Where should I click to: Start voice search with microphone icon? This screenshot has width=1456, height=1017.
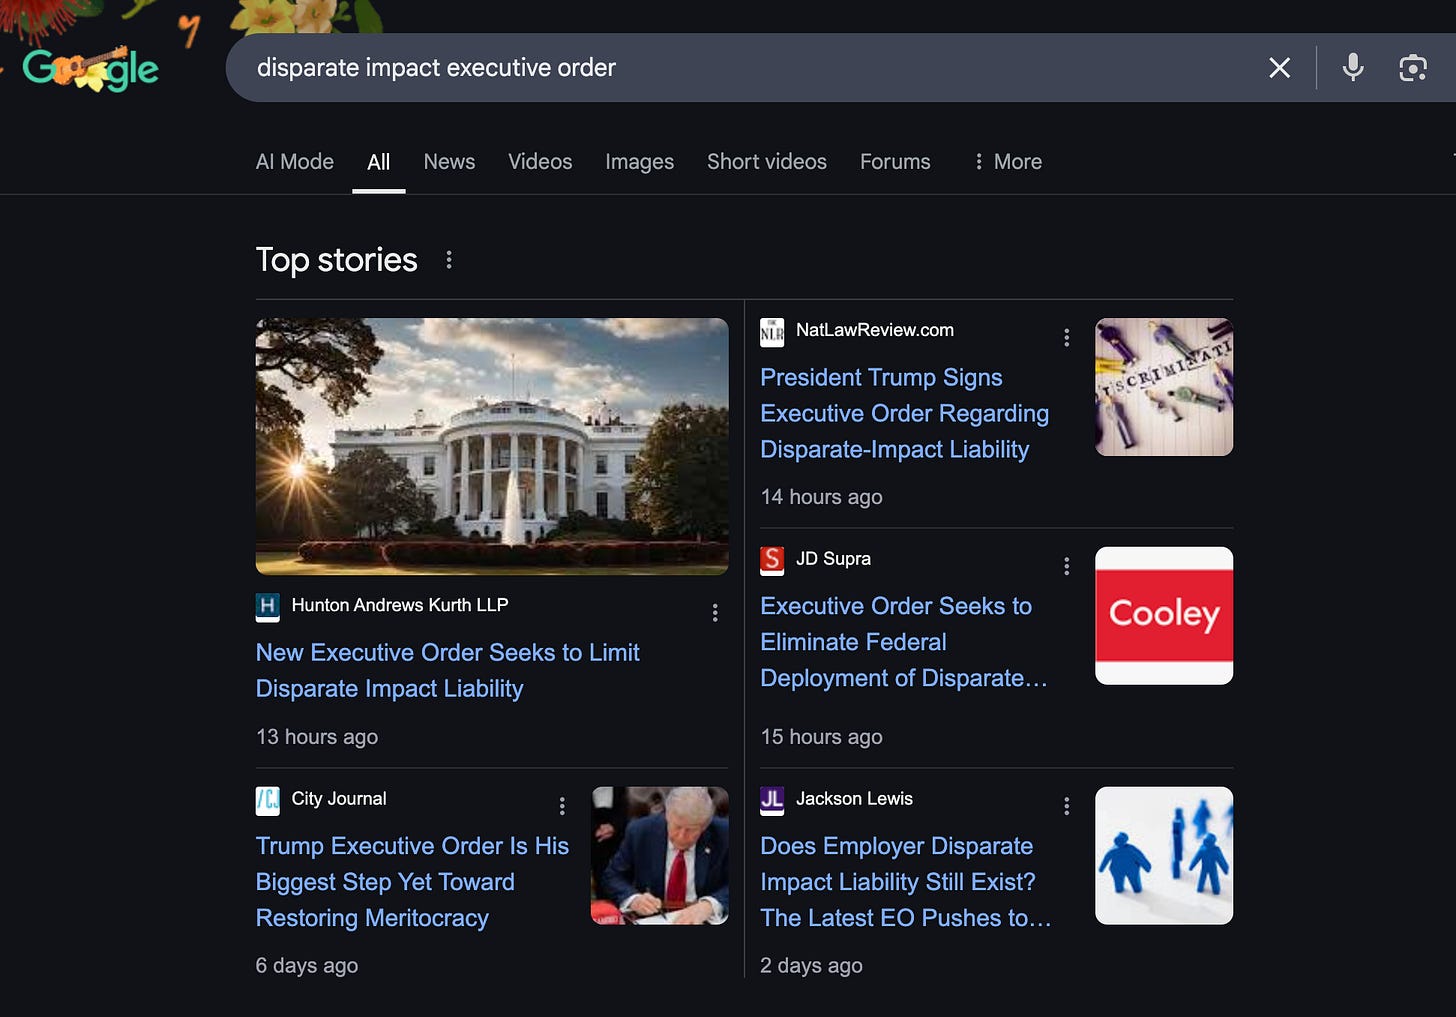click(1353, 68)
